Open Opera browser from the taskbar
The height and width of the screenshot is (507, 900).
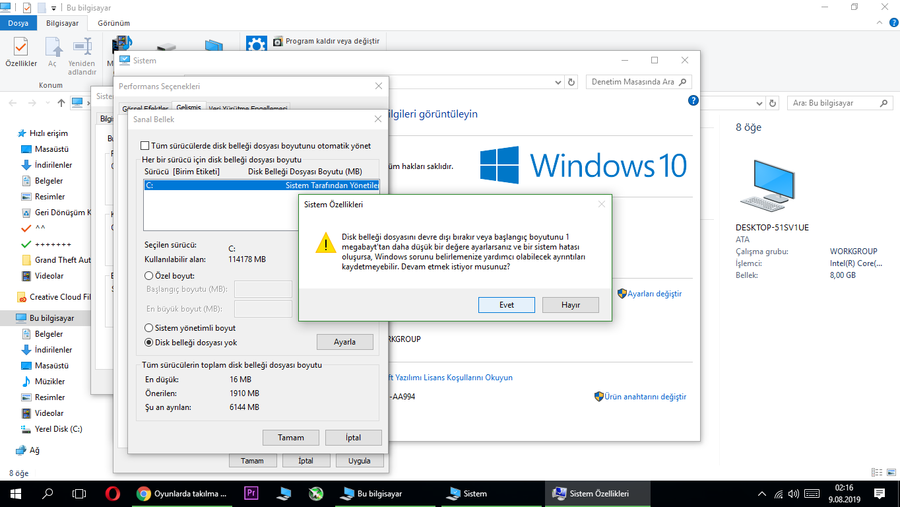(113, 493)
